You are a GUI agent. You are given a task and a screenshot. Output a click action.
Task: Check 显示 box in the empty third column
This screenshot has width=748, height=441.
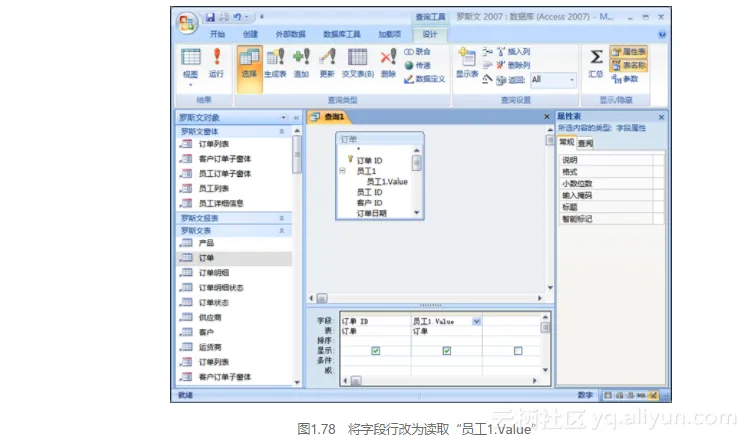coord(518,351)
